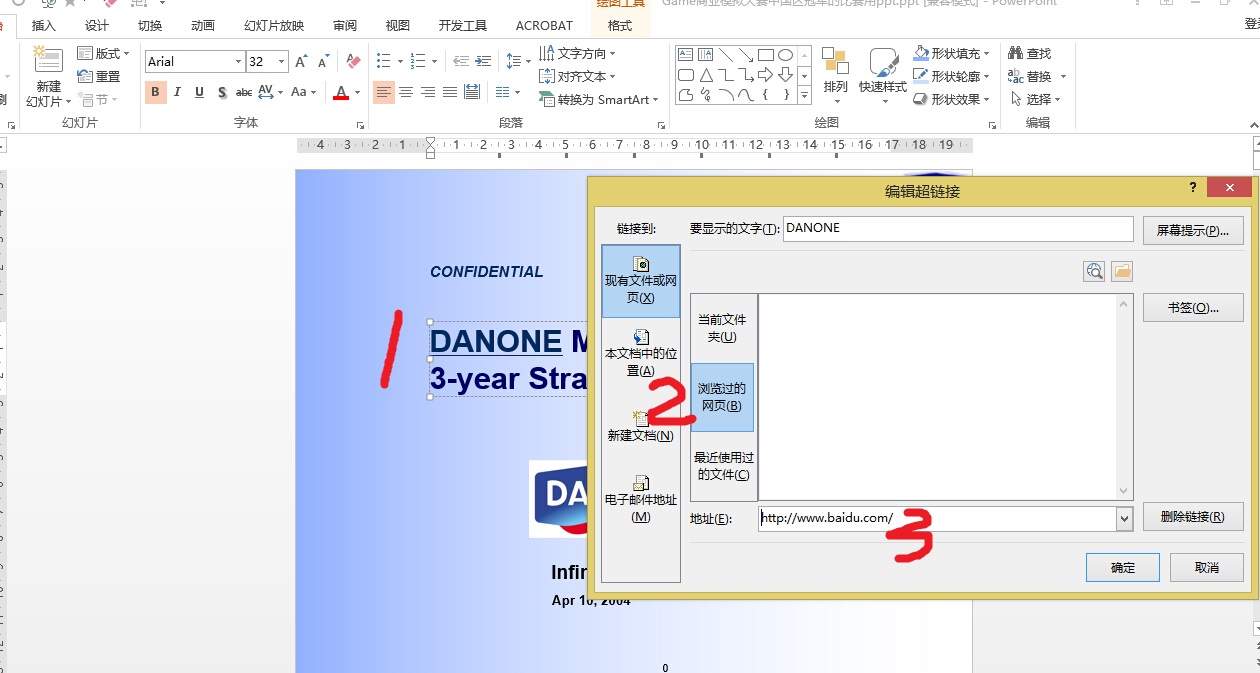
Task: Expand address dropdown in hyperlink dialog
Action: tap(1124, 519)
